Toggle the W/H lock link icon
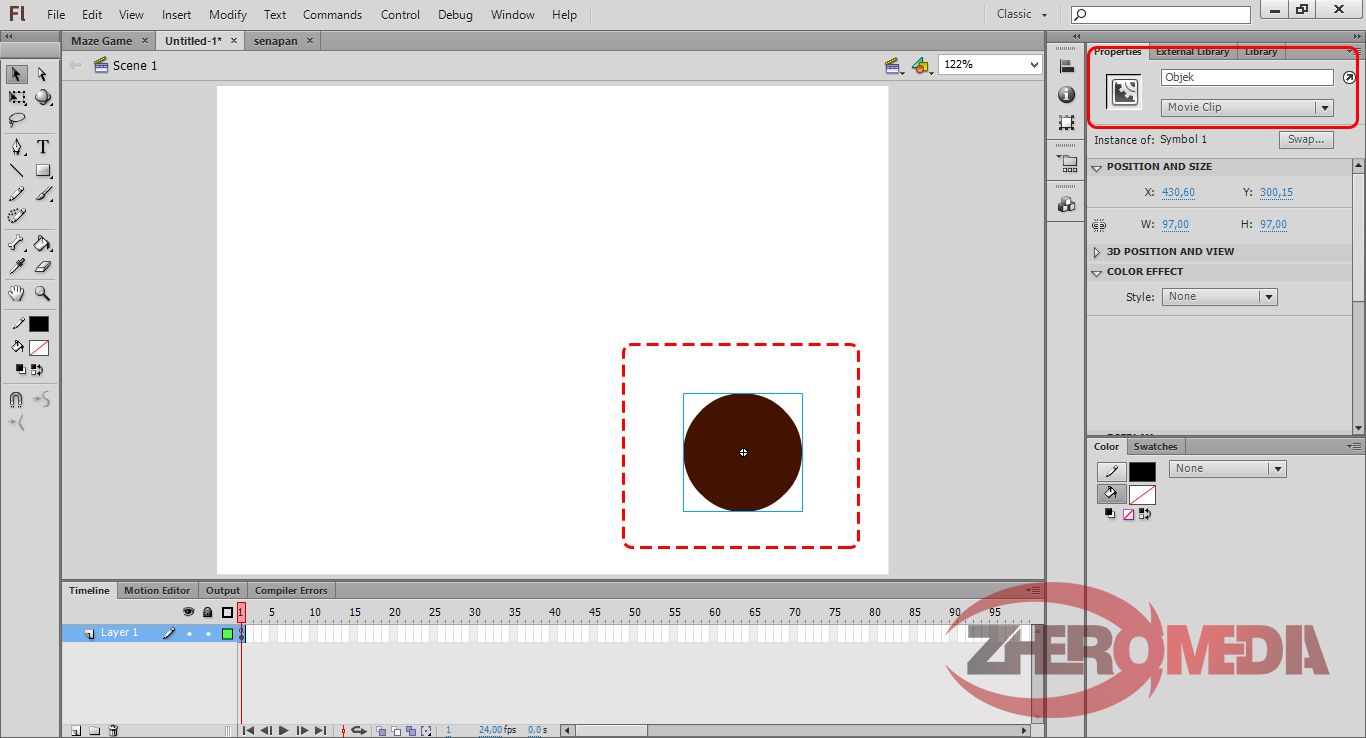The image size is (1366, 738). (x=1100, y=225)
